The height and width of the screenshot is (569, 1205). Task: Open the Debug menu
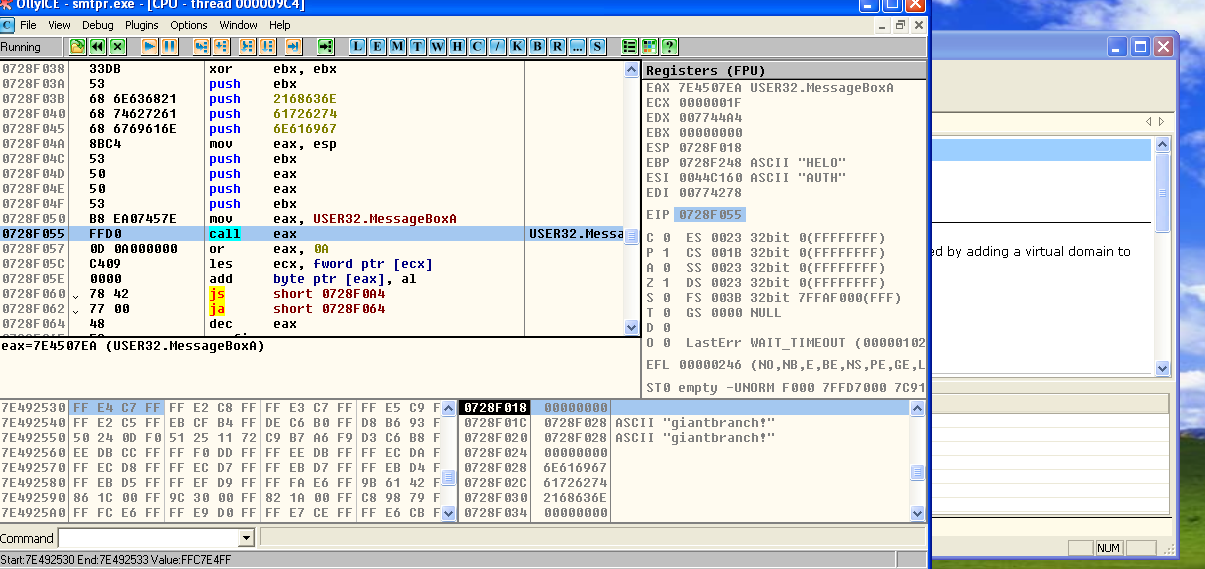coord(97,25)
